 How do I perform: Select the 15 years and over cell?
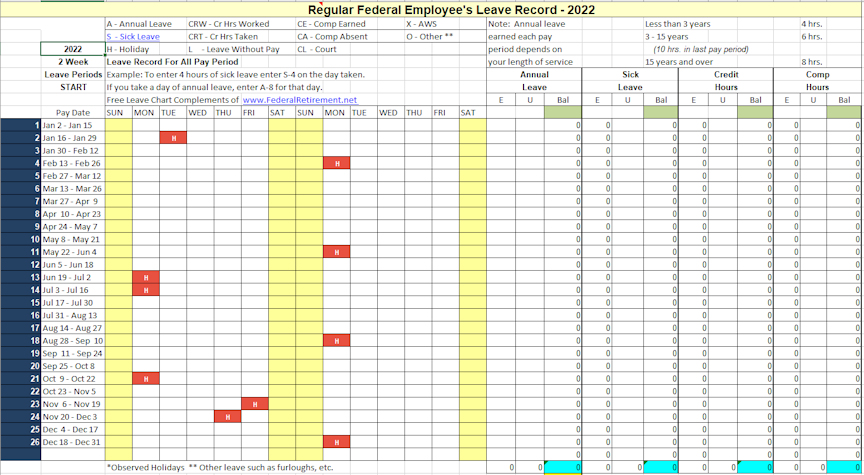[679, 62]
